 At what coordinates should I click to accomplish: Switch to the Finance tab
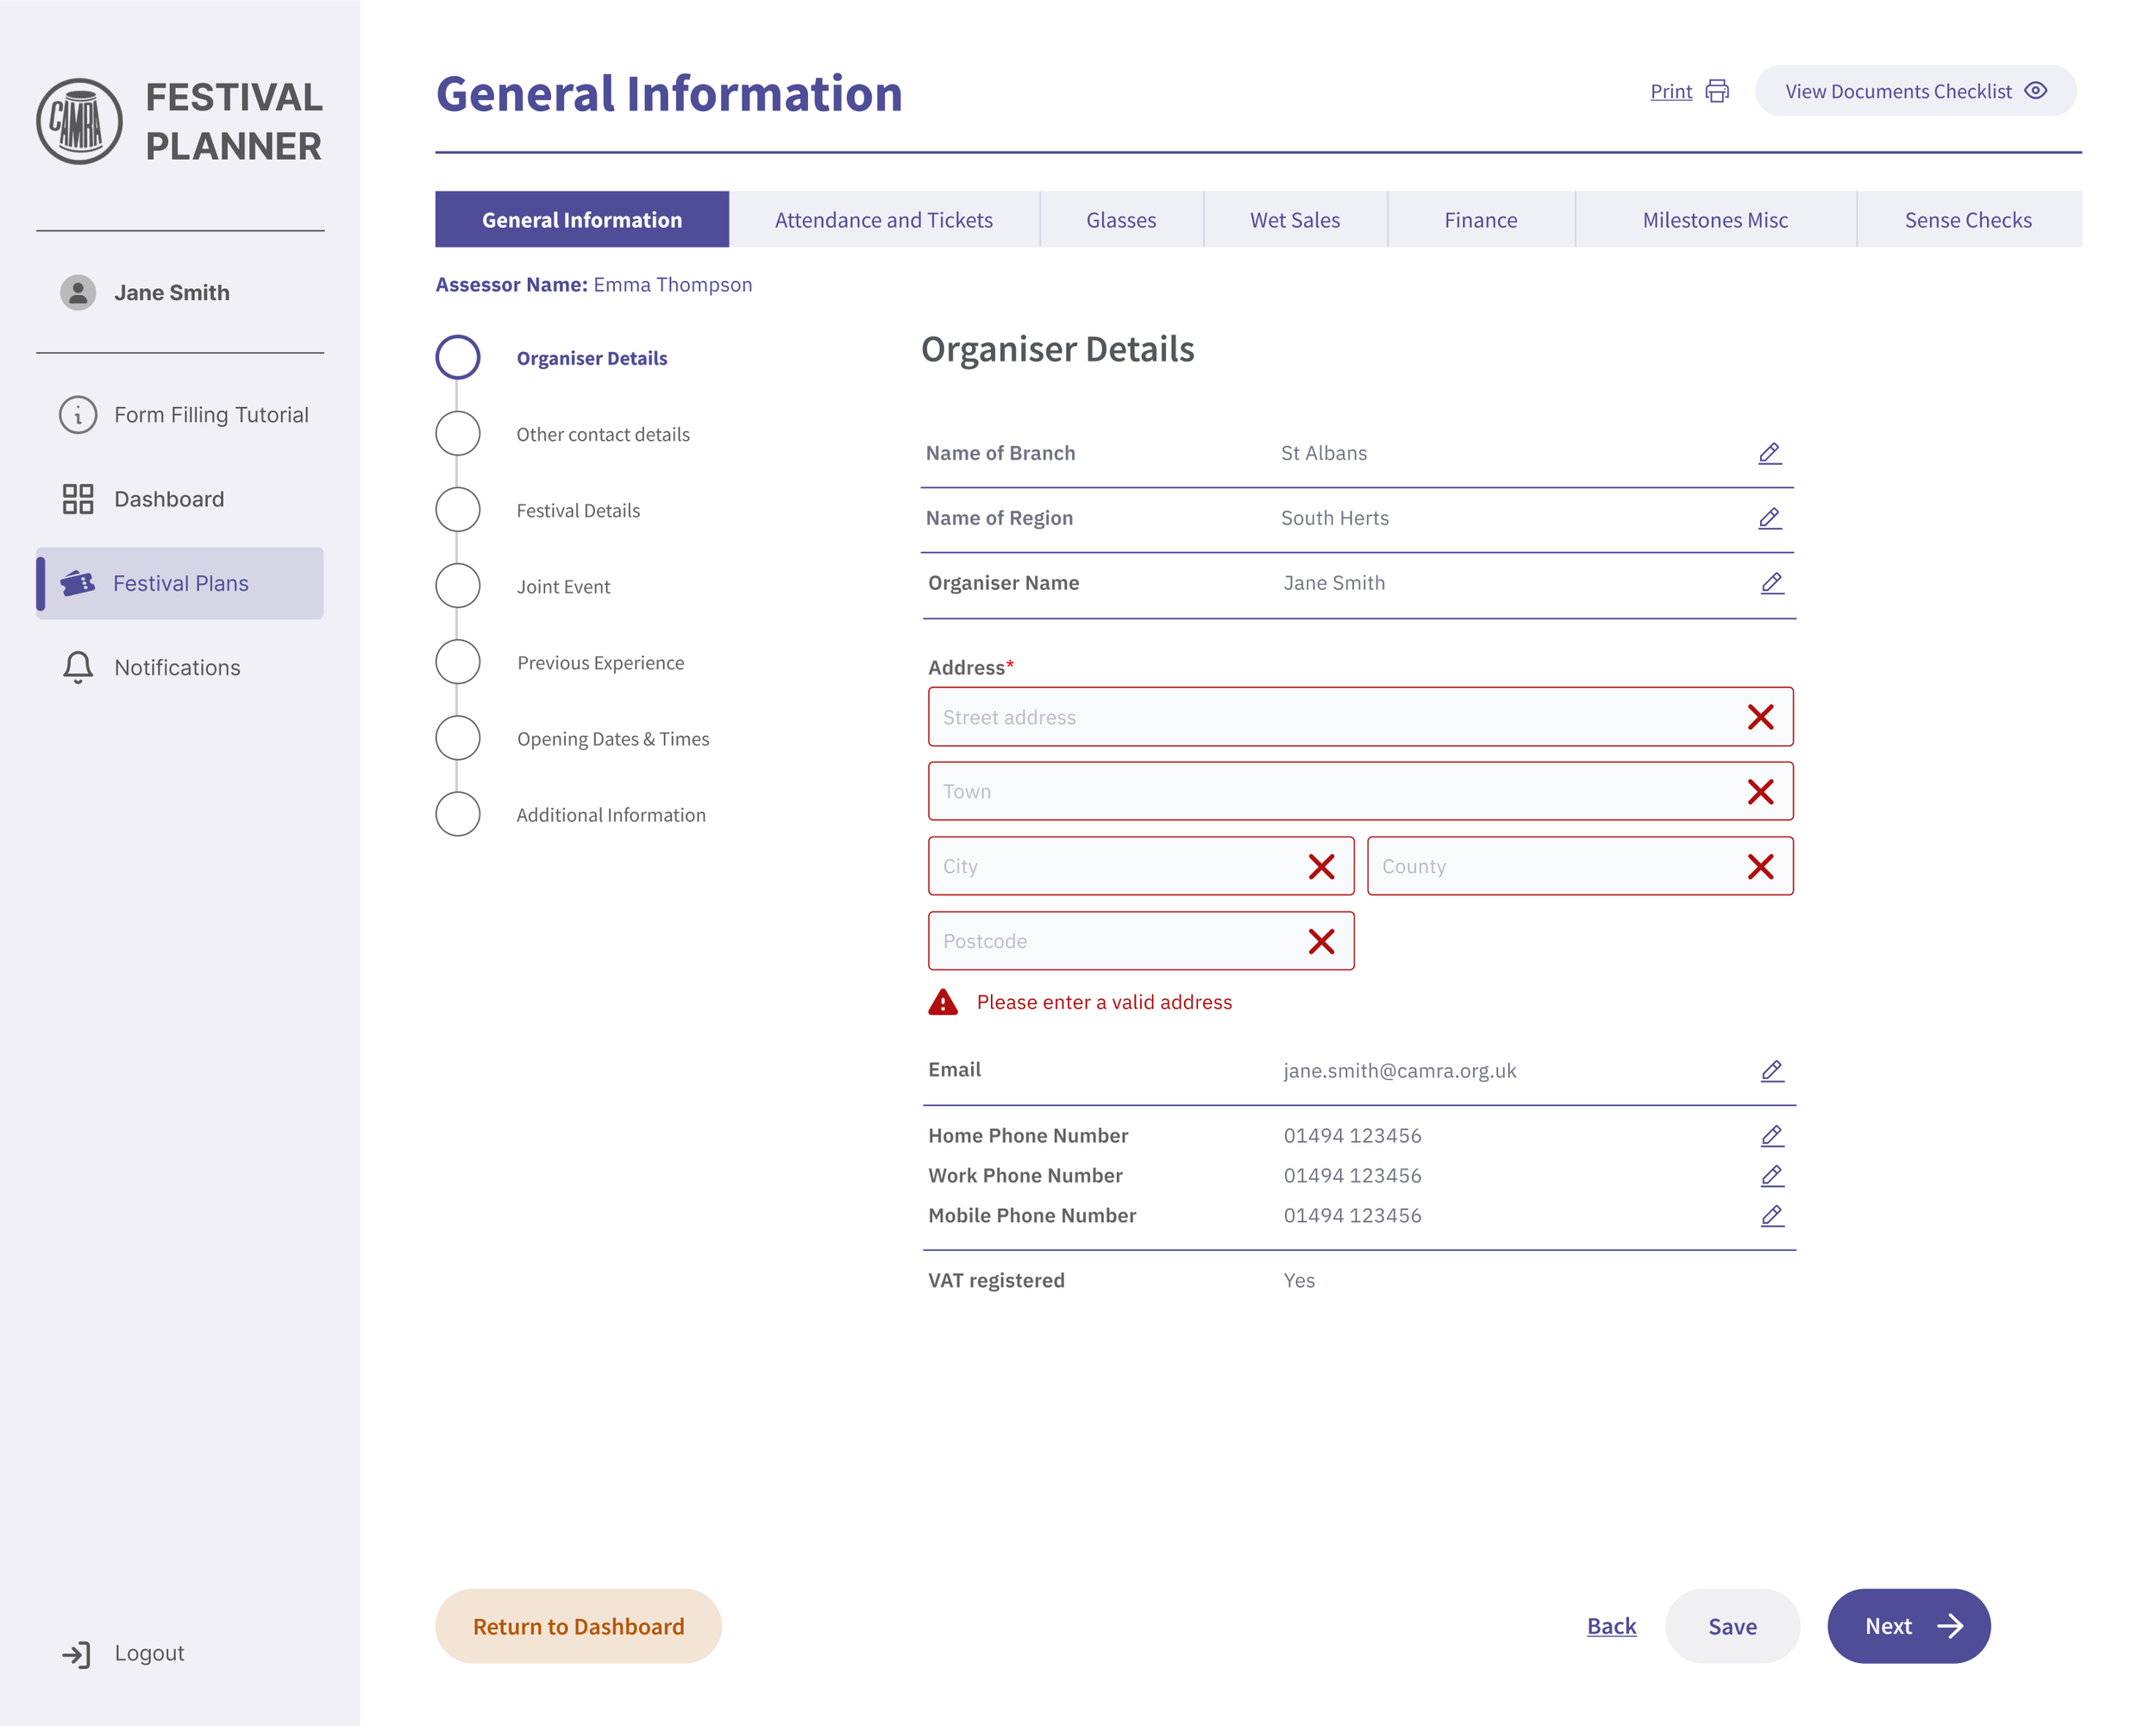[x=1480, y=220]
